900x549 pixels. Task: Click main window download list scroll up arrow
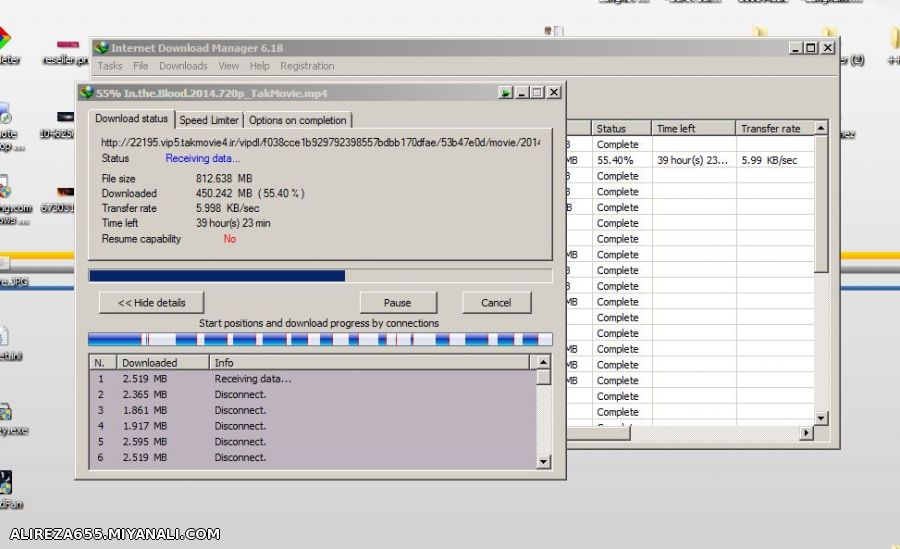click(821, 128)
